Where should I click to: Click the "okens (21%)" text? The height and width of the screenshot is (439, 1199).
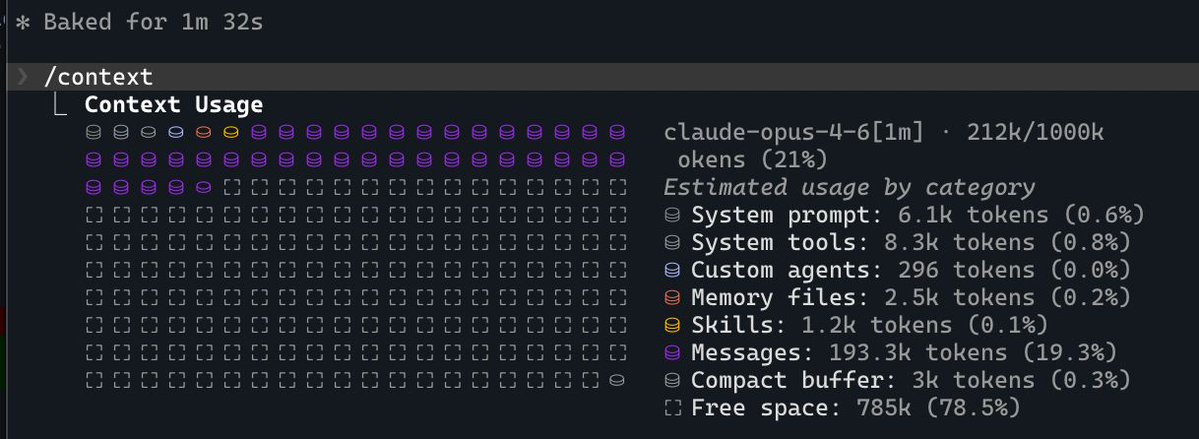point(752,161)
